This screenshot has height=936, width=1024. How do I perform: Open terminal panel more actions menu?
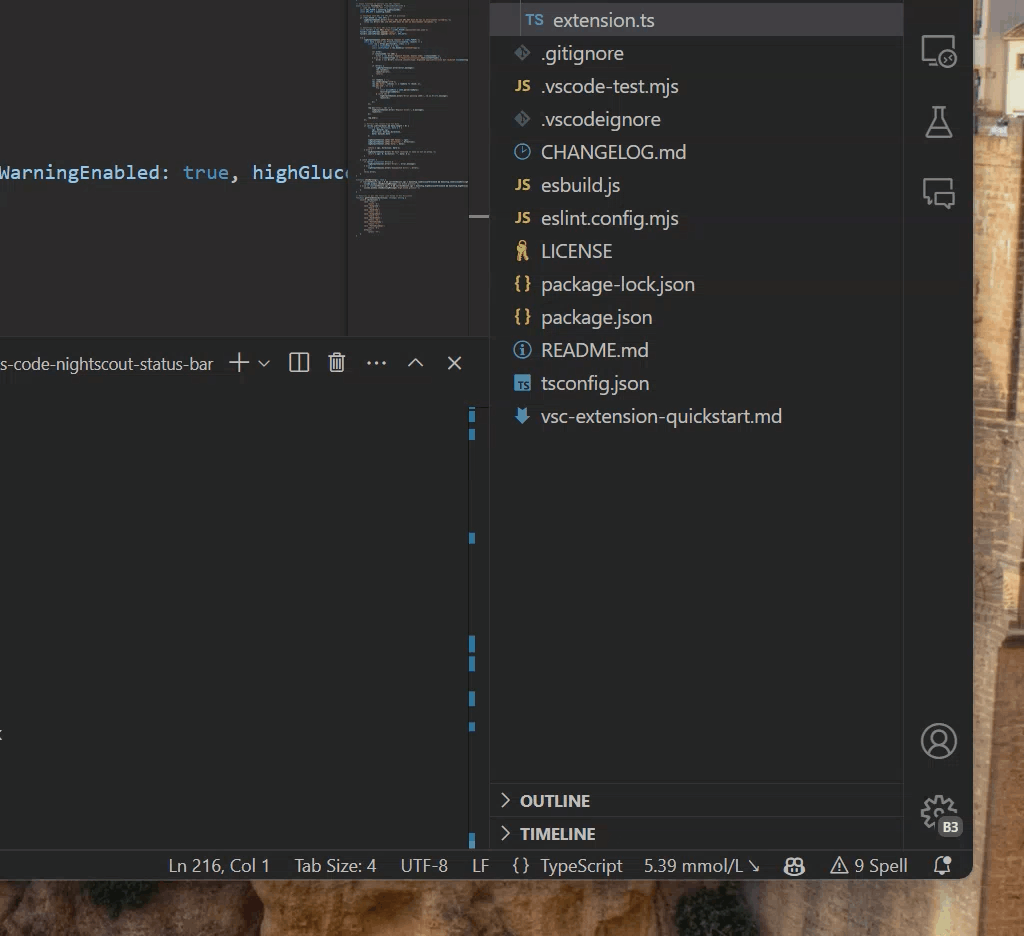[x=376, y=363]
